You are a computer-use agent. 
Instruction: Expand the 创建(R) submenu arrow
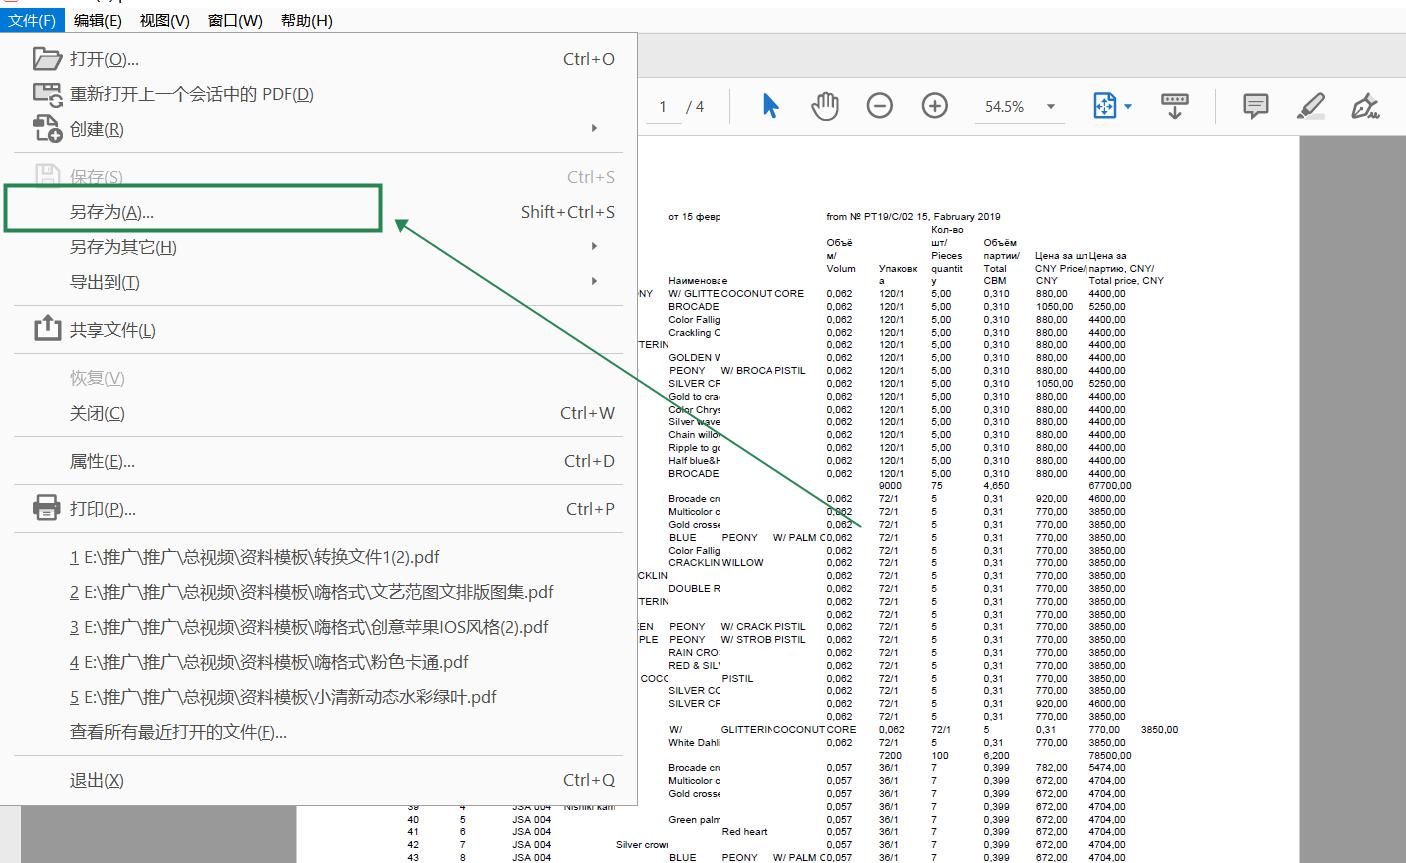click(x=593, y=128)
